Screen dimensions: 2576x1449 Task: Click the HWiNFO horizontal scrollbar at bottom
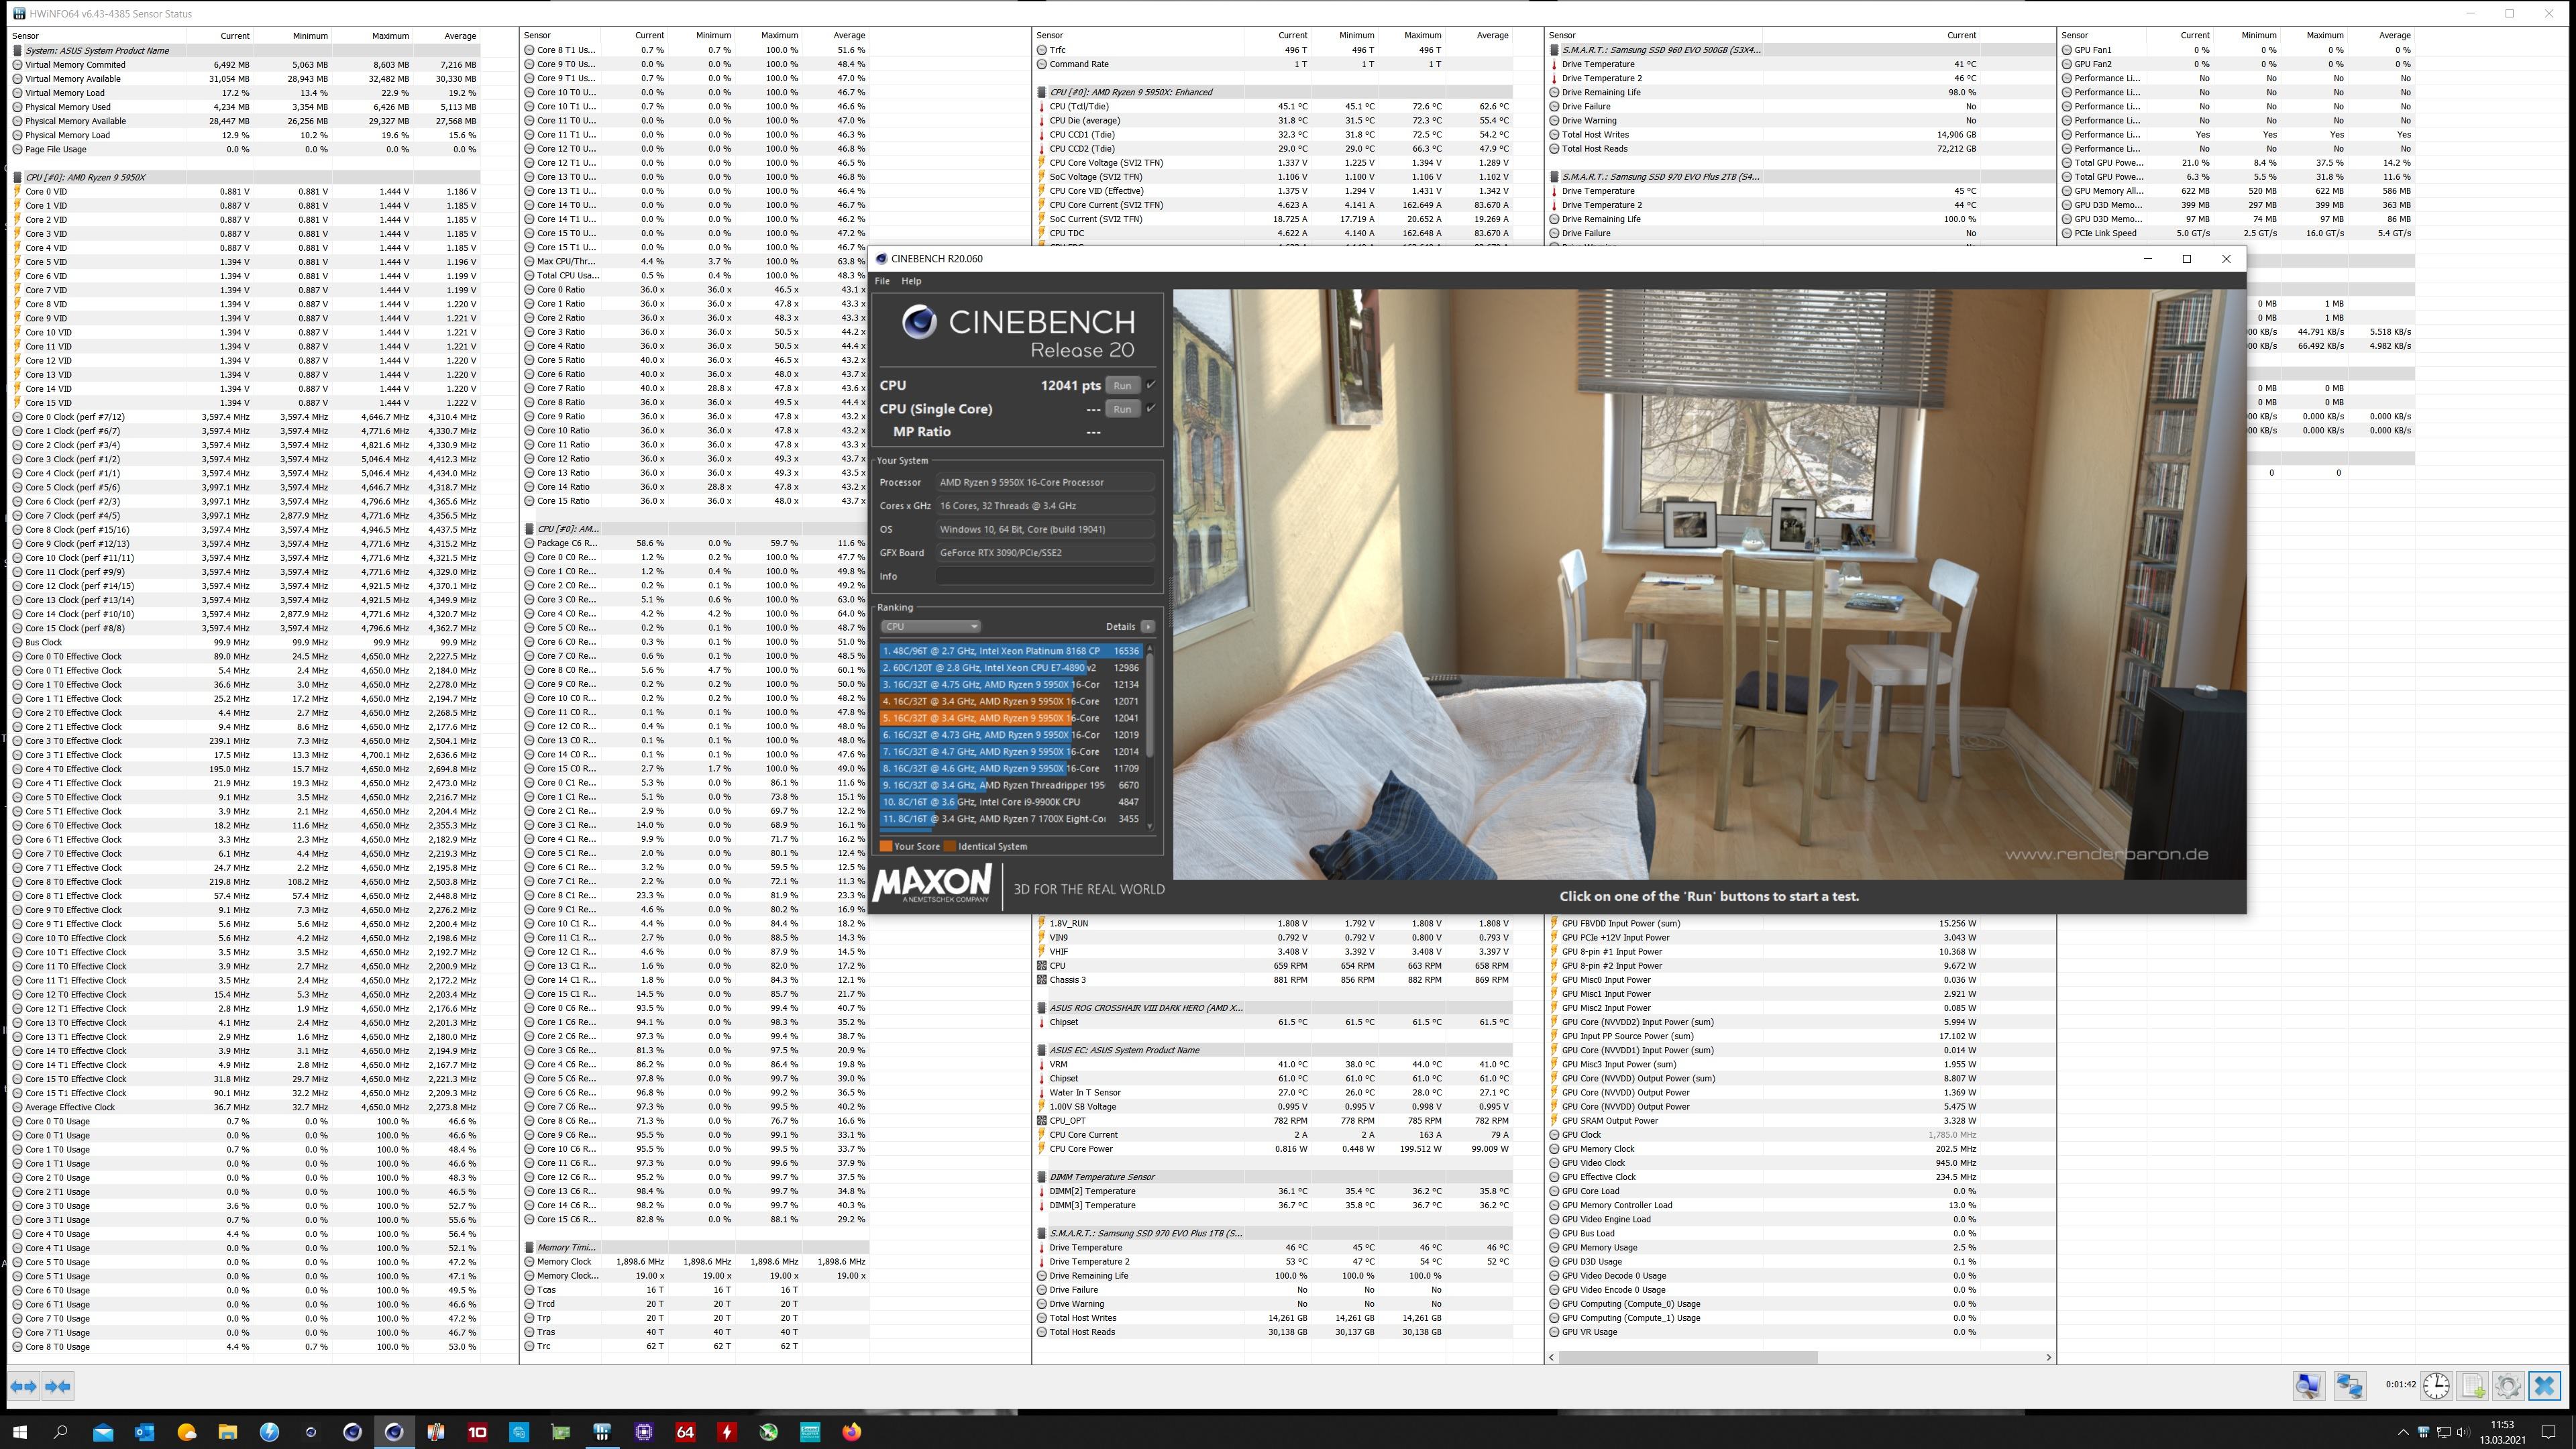[x=1689, y=1357]
